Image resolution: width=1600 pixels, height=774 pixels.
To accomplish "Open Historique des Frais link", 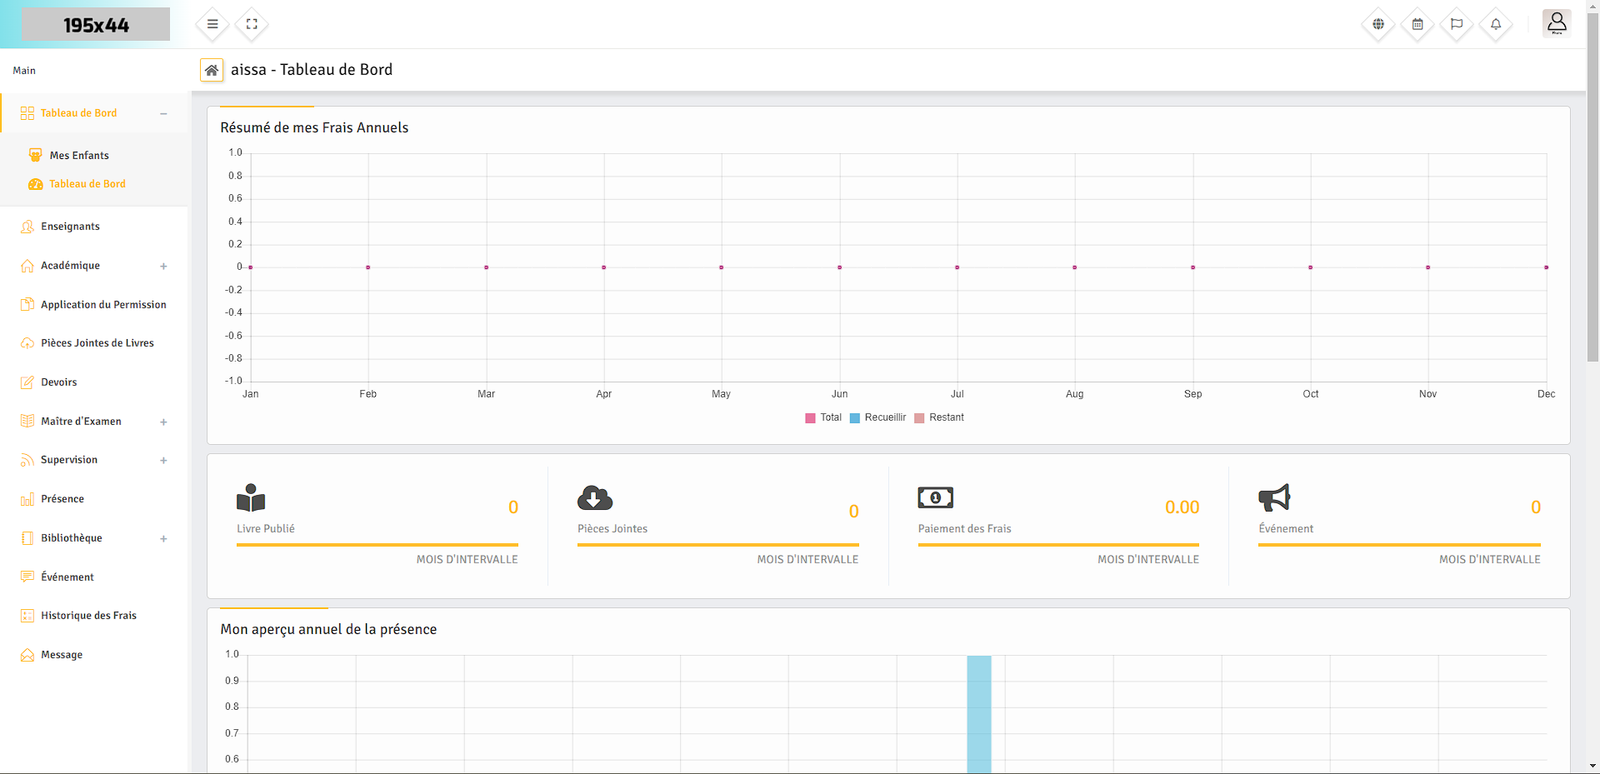I will point(88,616).
